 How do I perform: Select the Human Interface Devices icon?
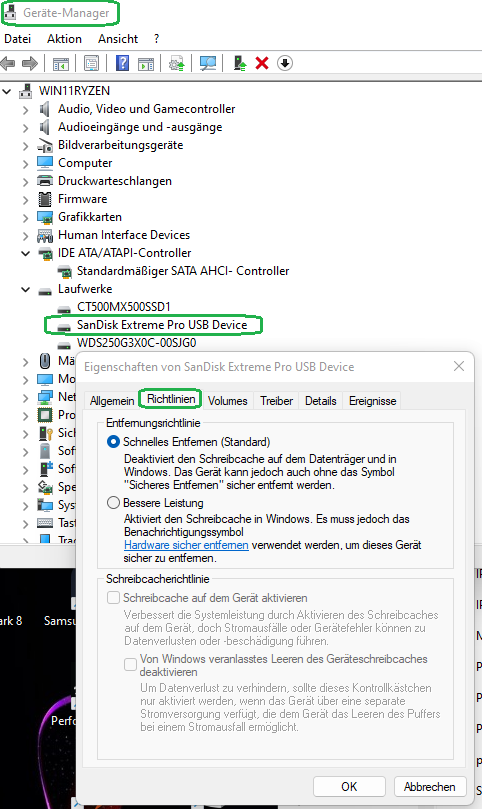pyautogui.click(x=45, y=236)
